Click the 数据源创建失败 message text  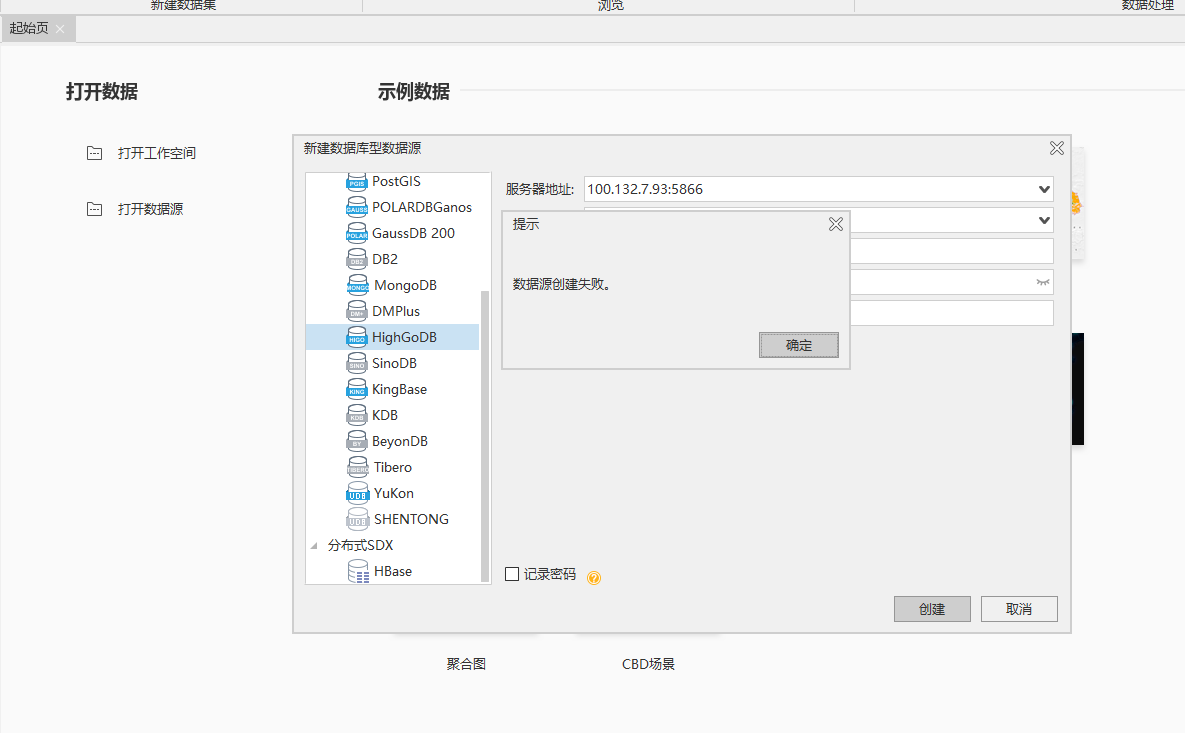pos(562,284)
